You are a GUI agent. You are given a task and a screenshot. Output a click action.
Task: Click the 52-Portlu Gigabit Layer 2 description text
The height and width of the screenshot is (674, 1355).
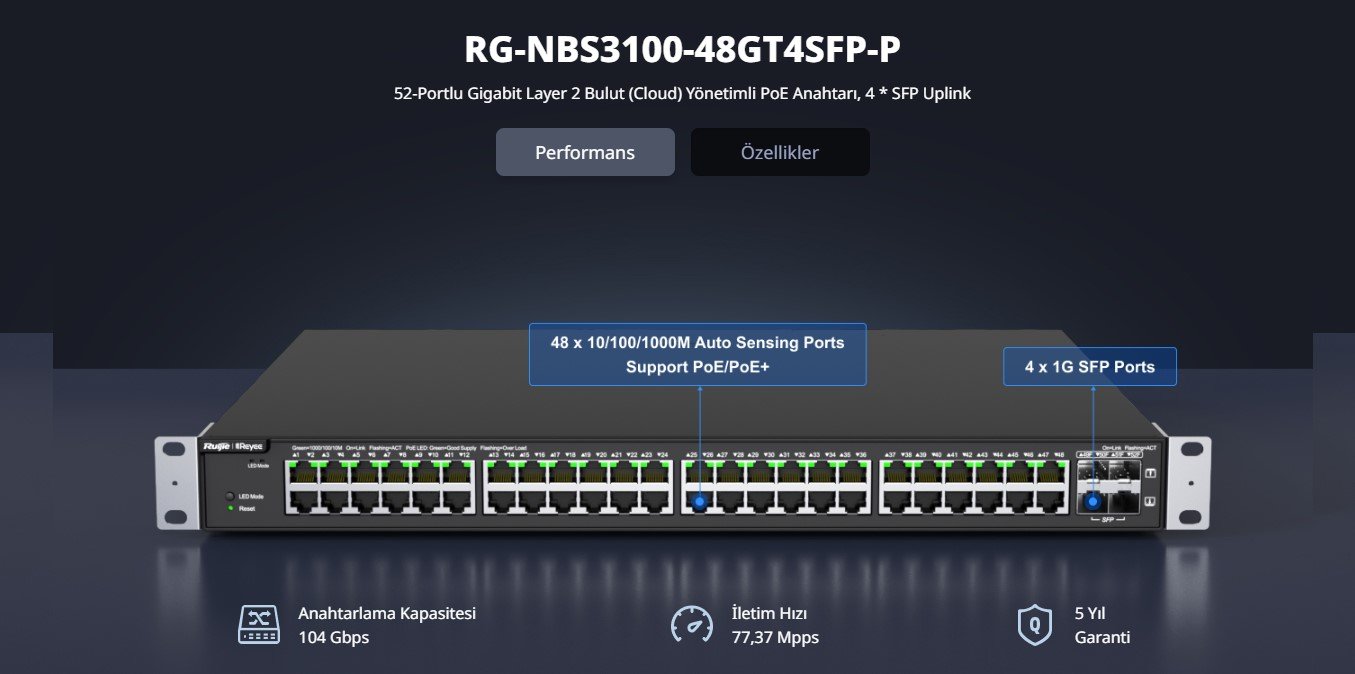pyautogui.click(x=682, y=93)
